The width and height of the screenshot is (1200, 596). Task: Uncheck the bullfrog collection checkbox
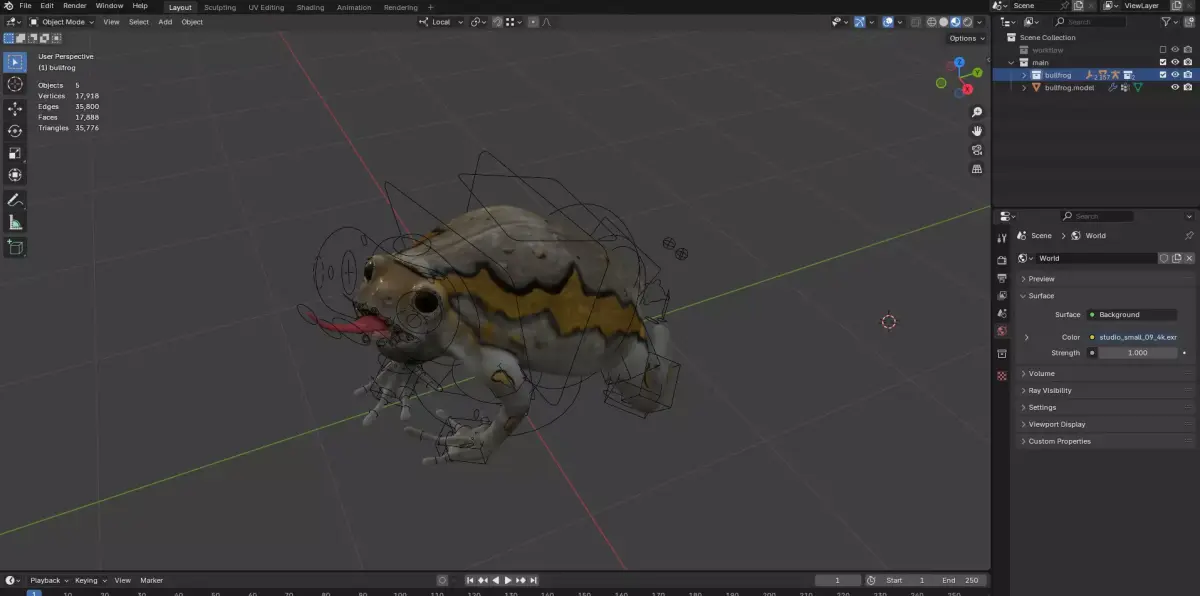[1162, 74]
